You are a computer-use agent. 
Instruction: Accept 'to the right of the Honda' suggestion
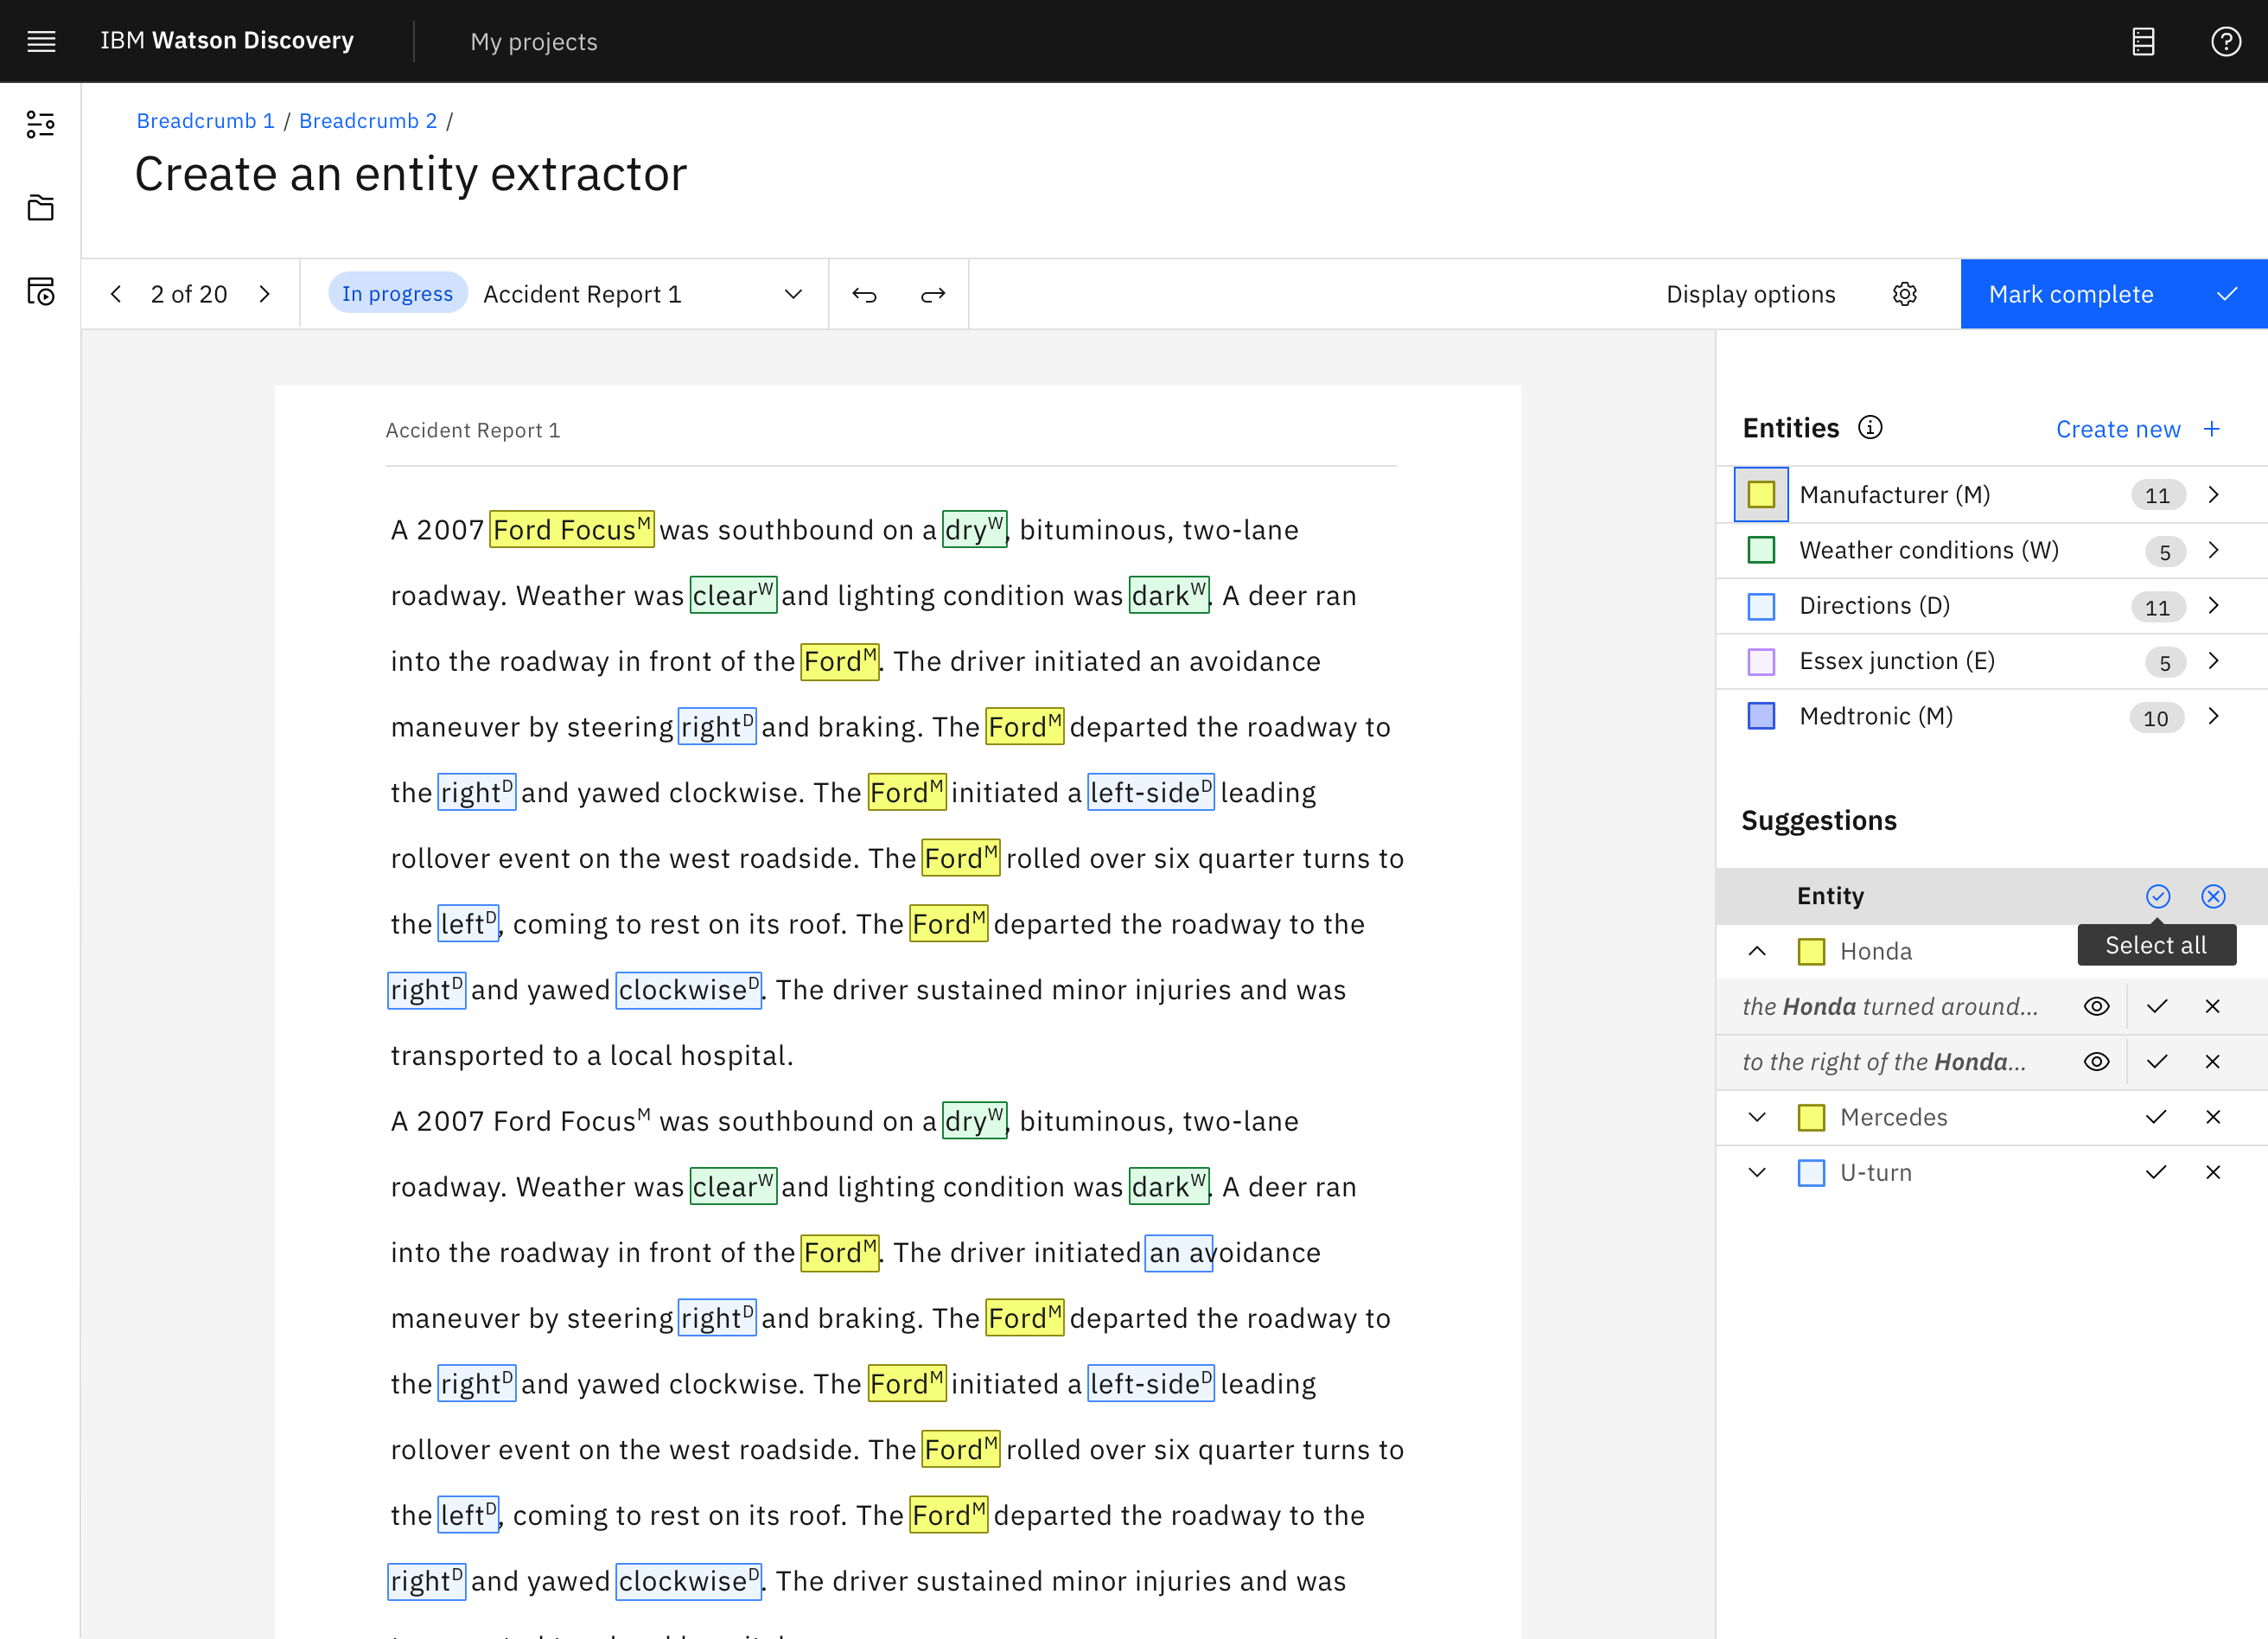click(2157, 1062)
